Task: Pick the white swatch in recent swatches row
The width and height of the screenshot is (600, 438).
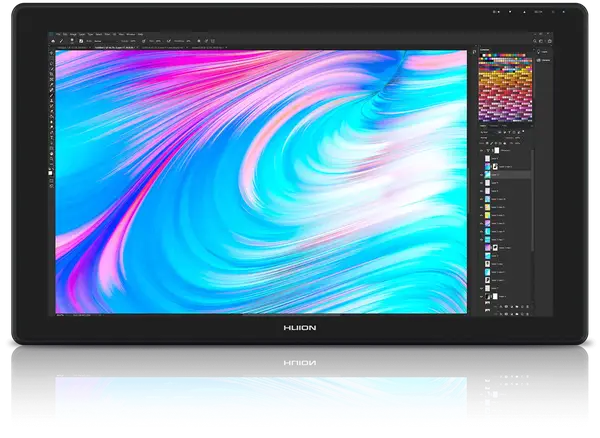Action: (484, 55)
